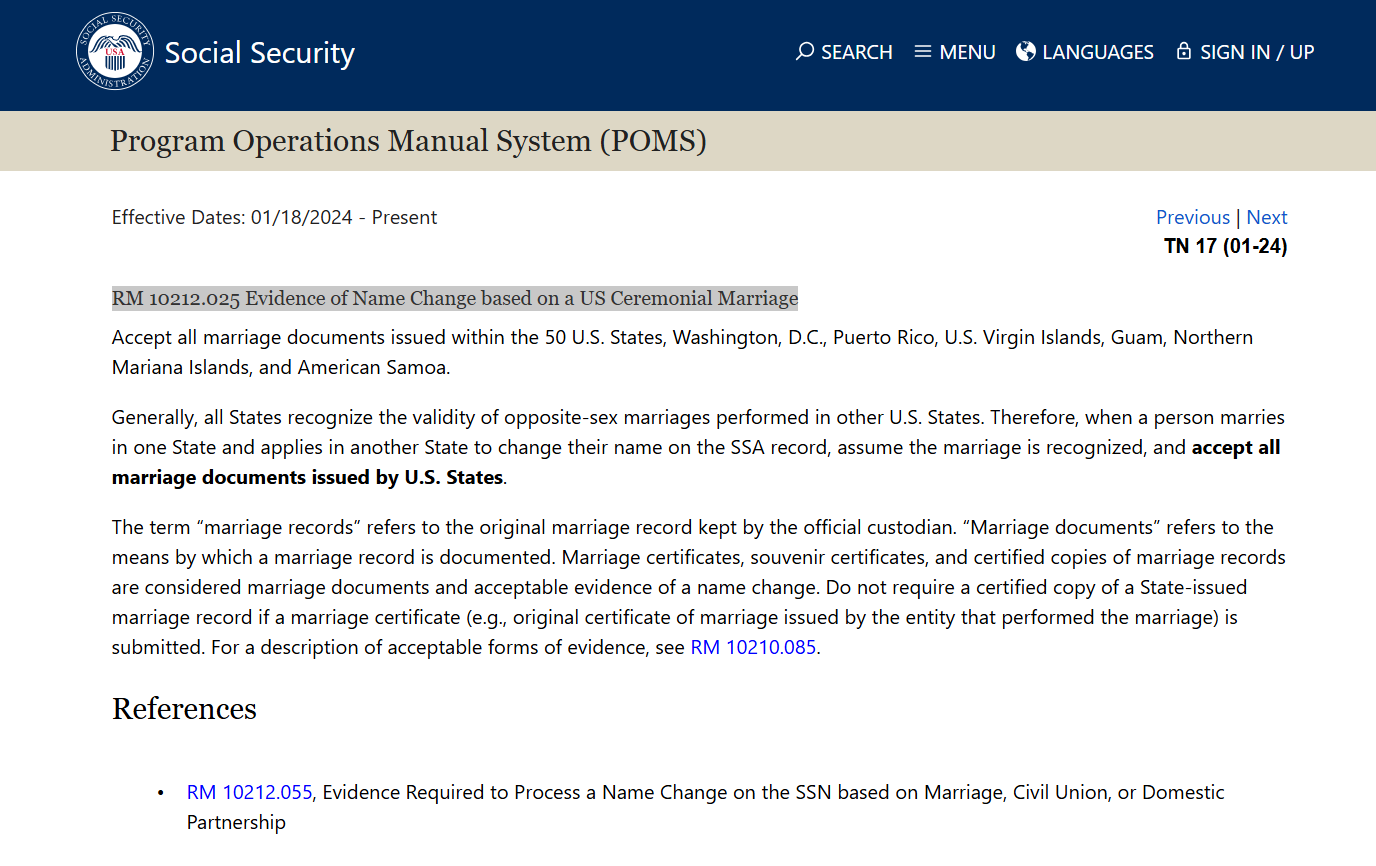Go to the Previous section link
Image resolution: width=1376 pixels, height=866 pixels.
coord(1192,218)
